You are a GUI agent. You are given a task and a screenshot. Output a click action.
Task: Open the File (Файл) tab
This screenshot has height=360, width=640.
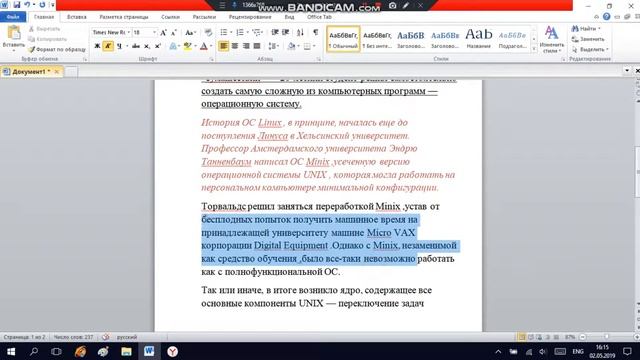click(x=13, y=17)
